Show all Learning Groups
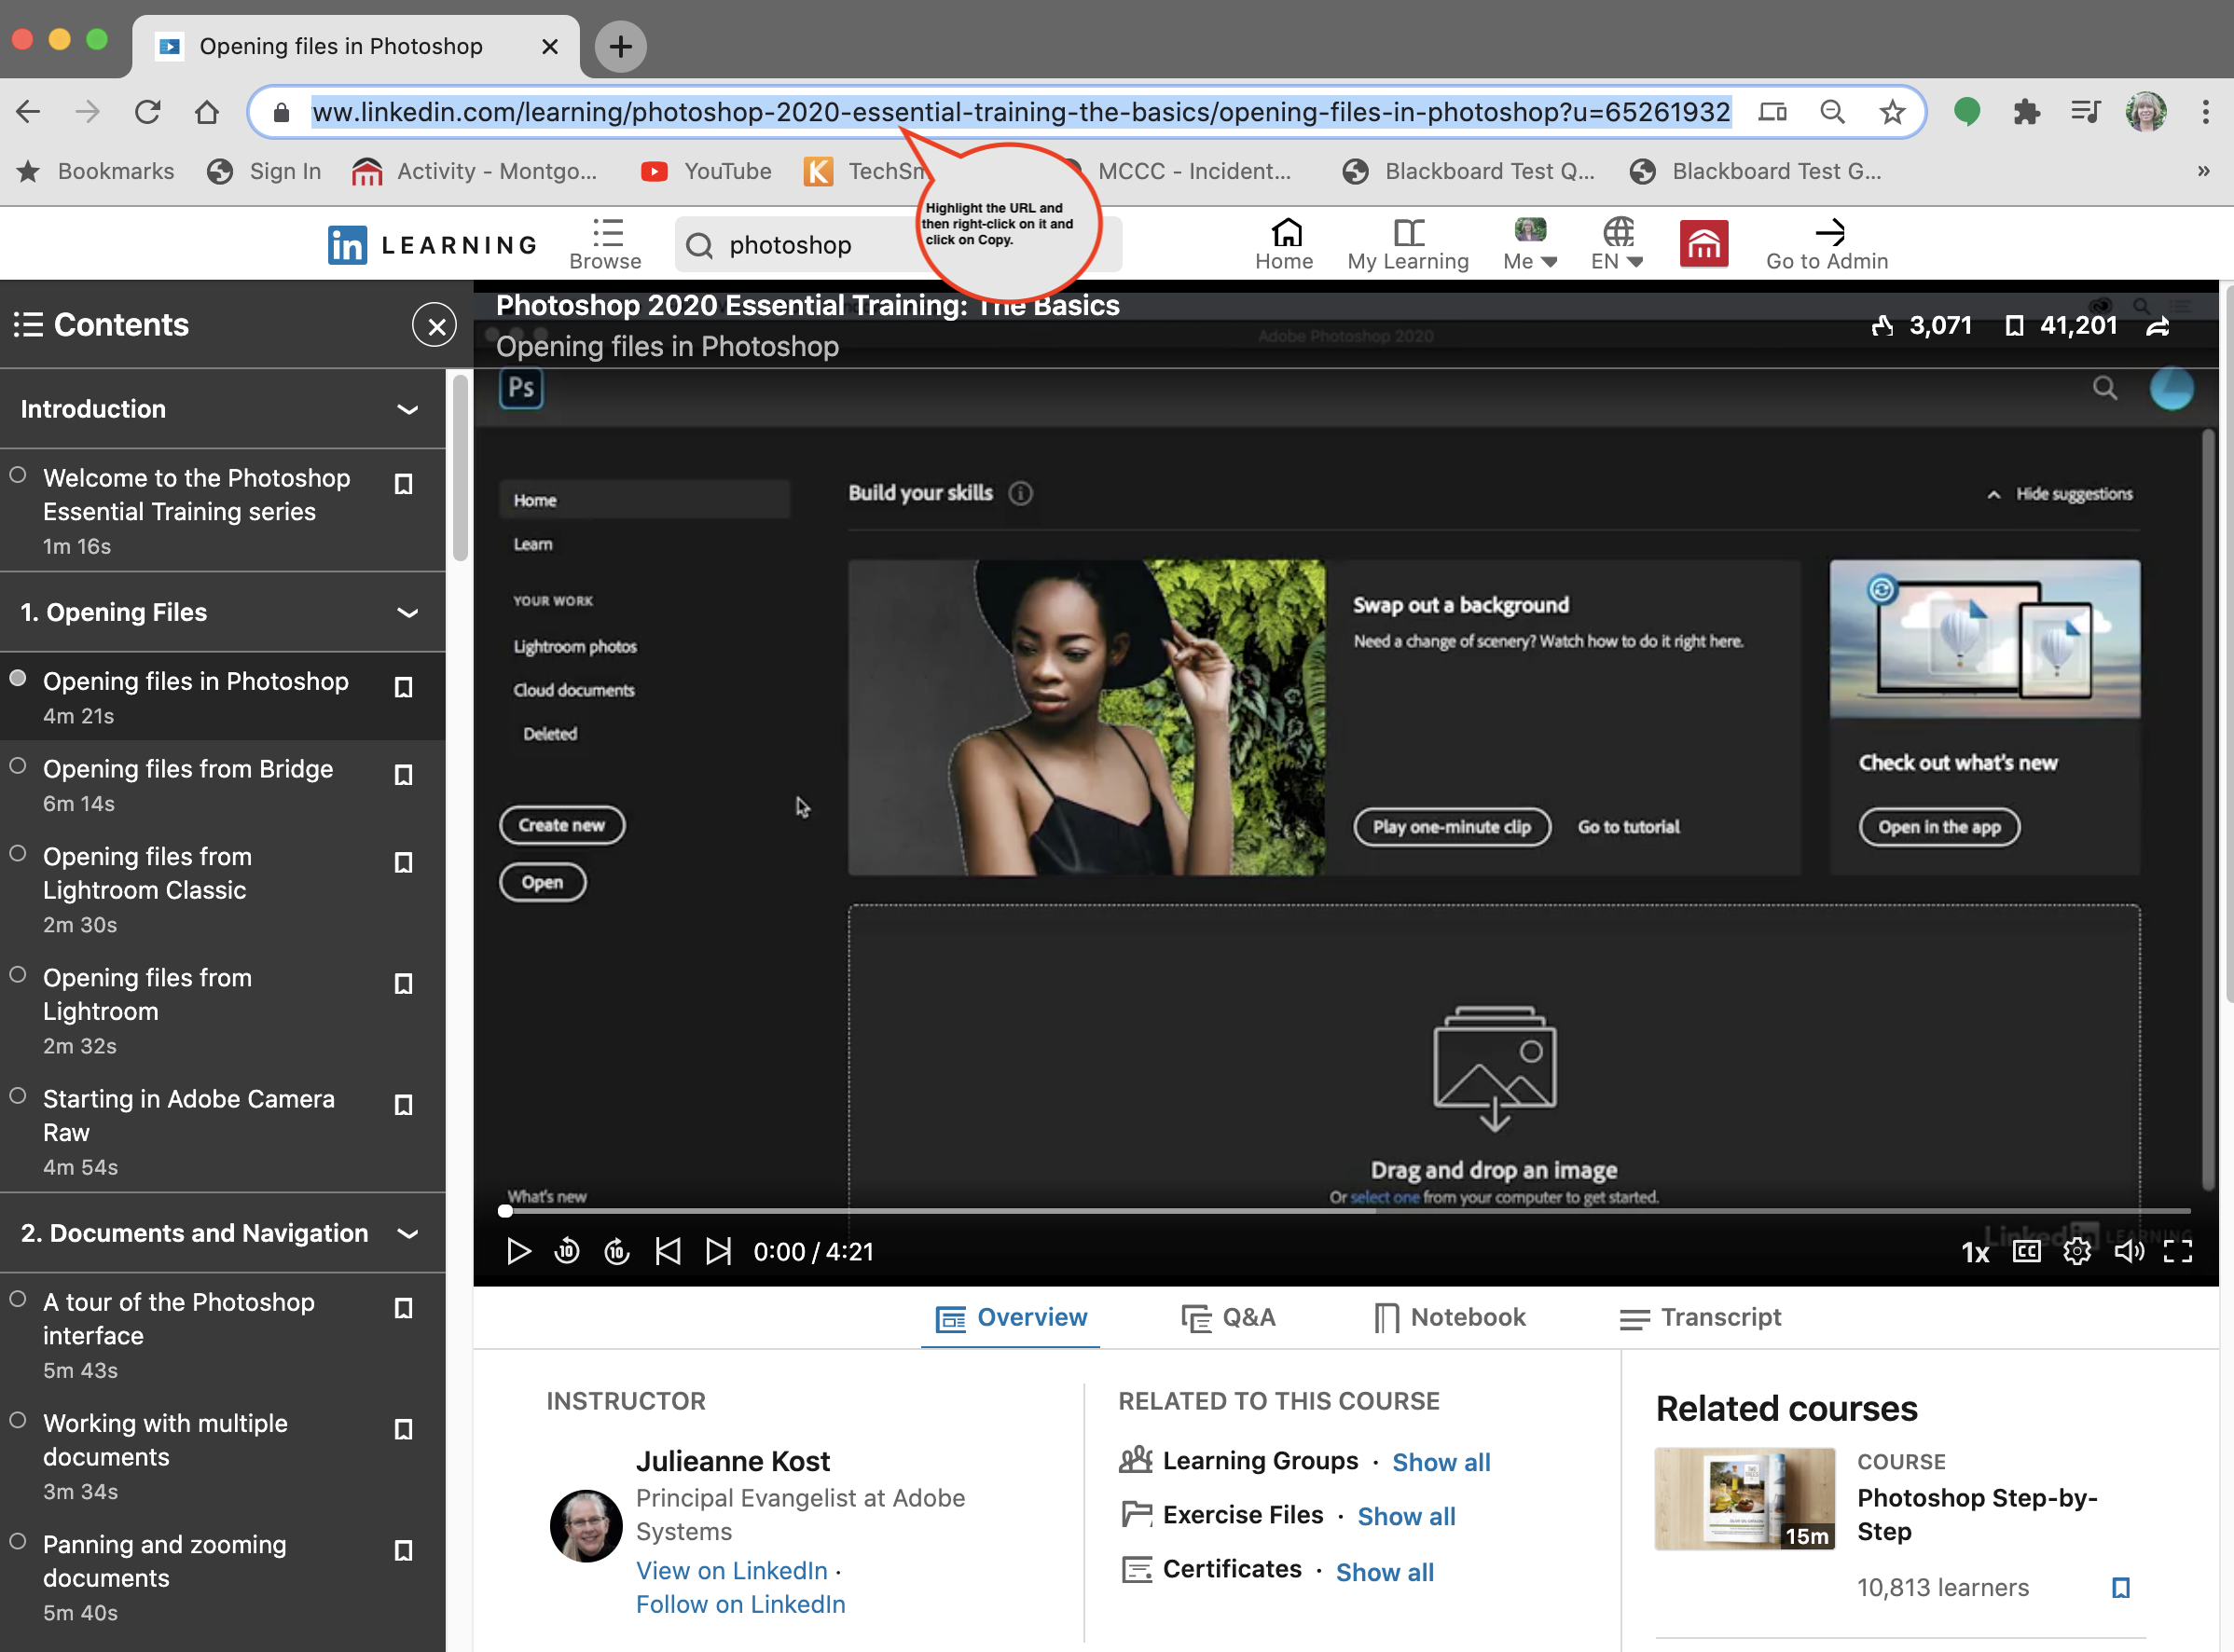The width and height of the screenshot is (2234, 1652). tap(1441, 1462)
